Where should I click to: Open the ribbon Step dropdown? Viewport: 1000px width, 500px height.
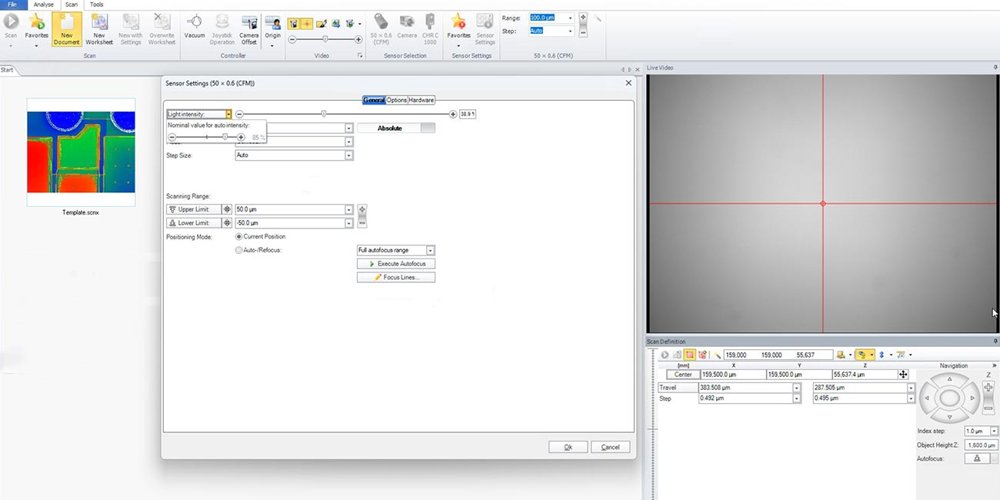pyautogui.click(x=570, y=31)
